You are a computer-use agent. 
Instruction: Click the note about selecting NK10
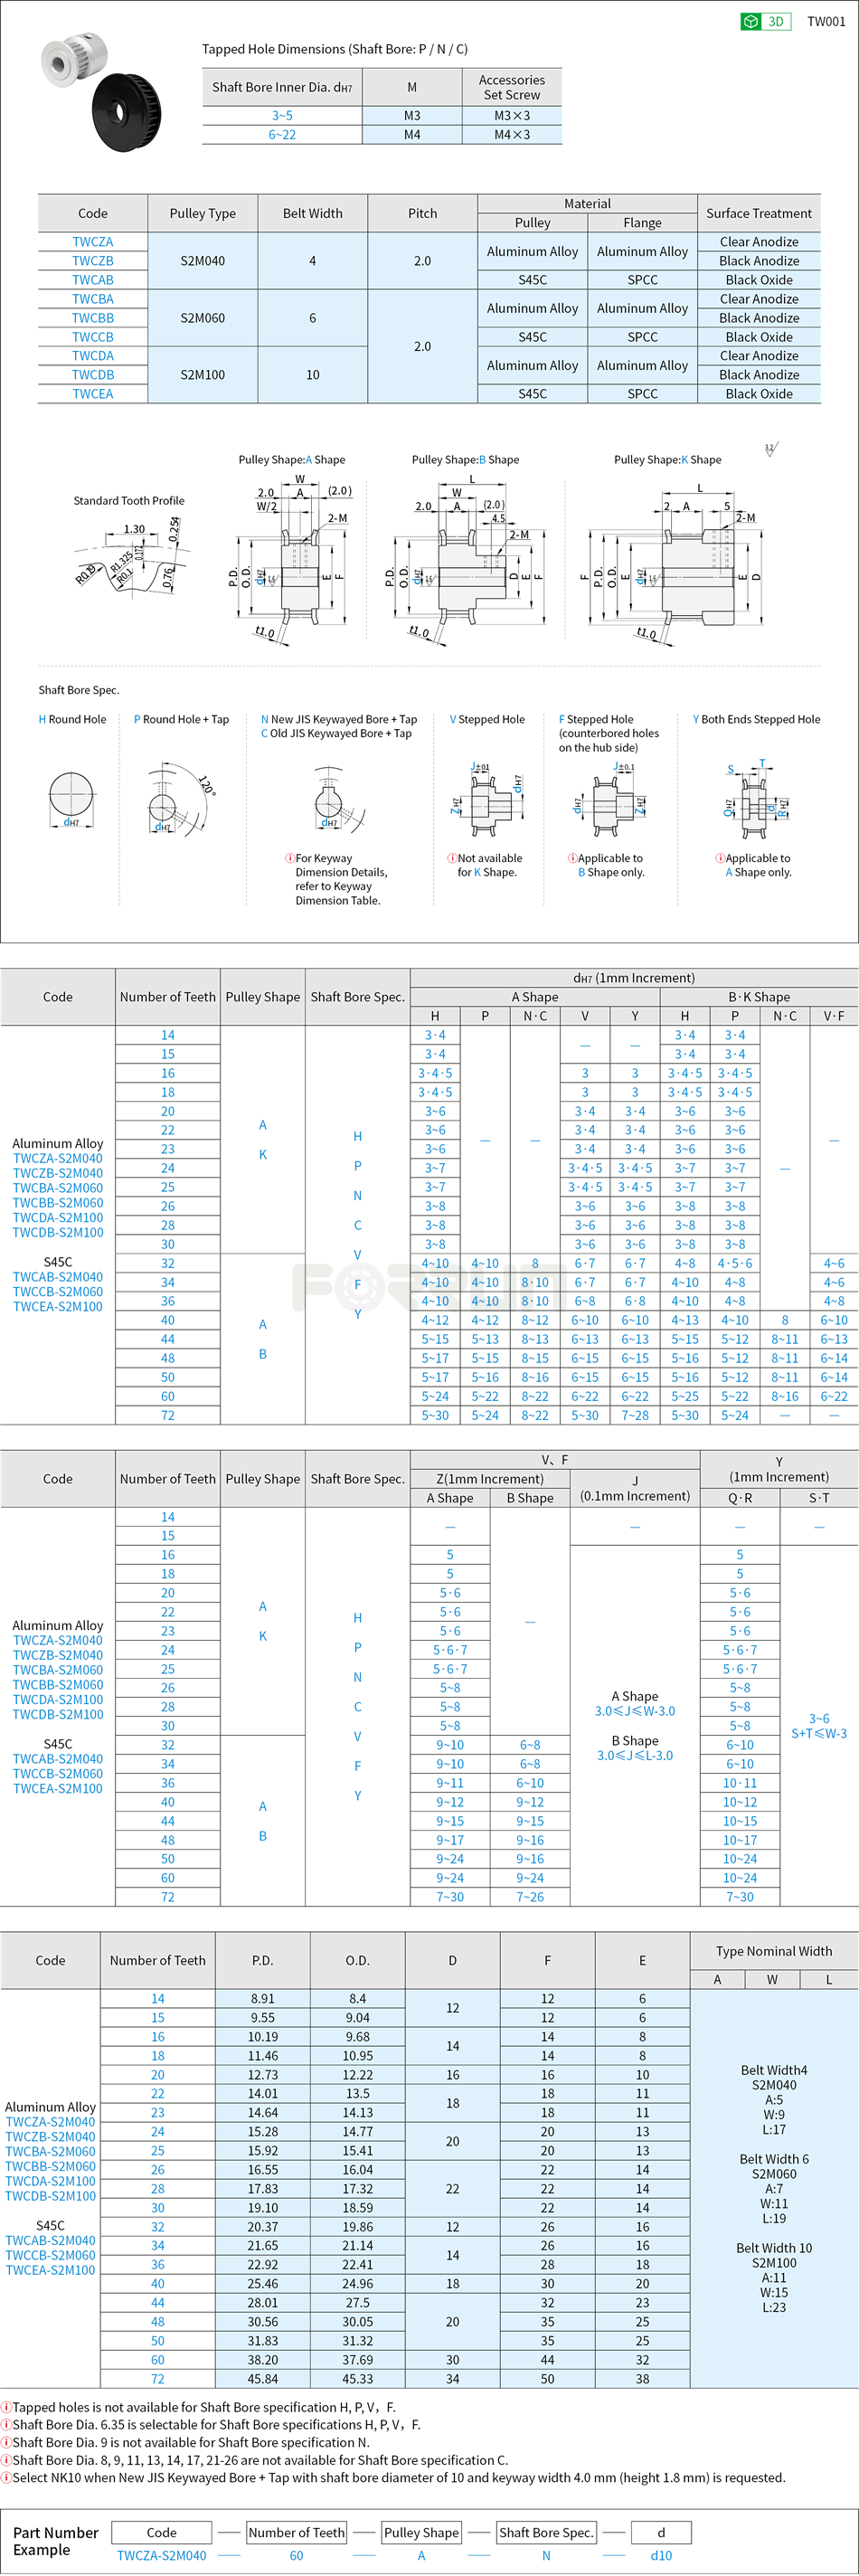point(393,2477)
